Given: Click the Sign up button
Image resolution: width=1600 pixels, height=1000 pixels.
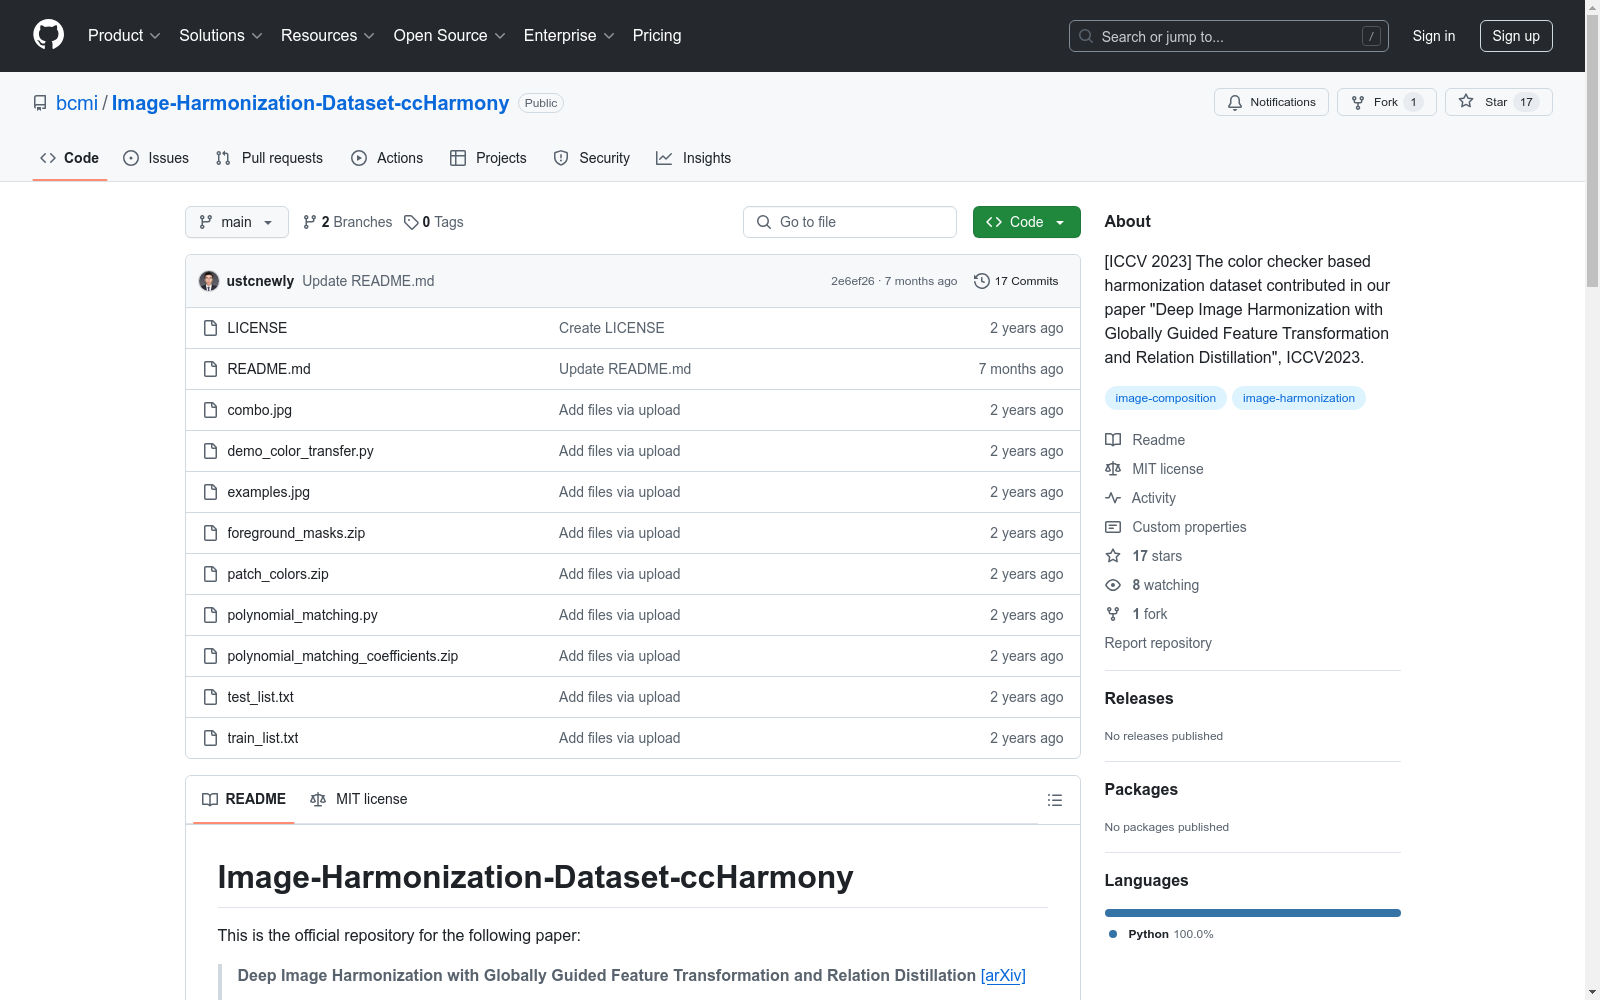Looking at the screenshot, I should coord(1516,36).
